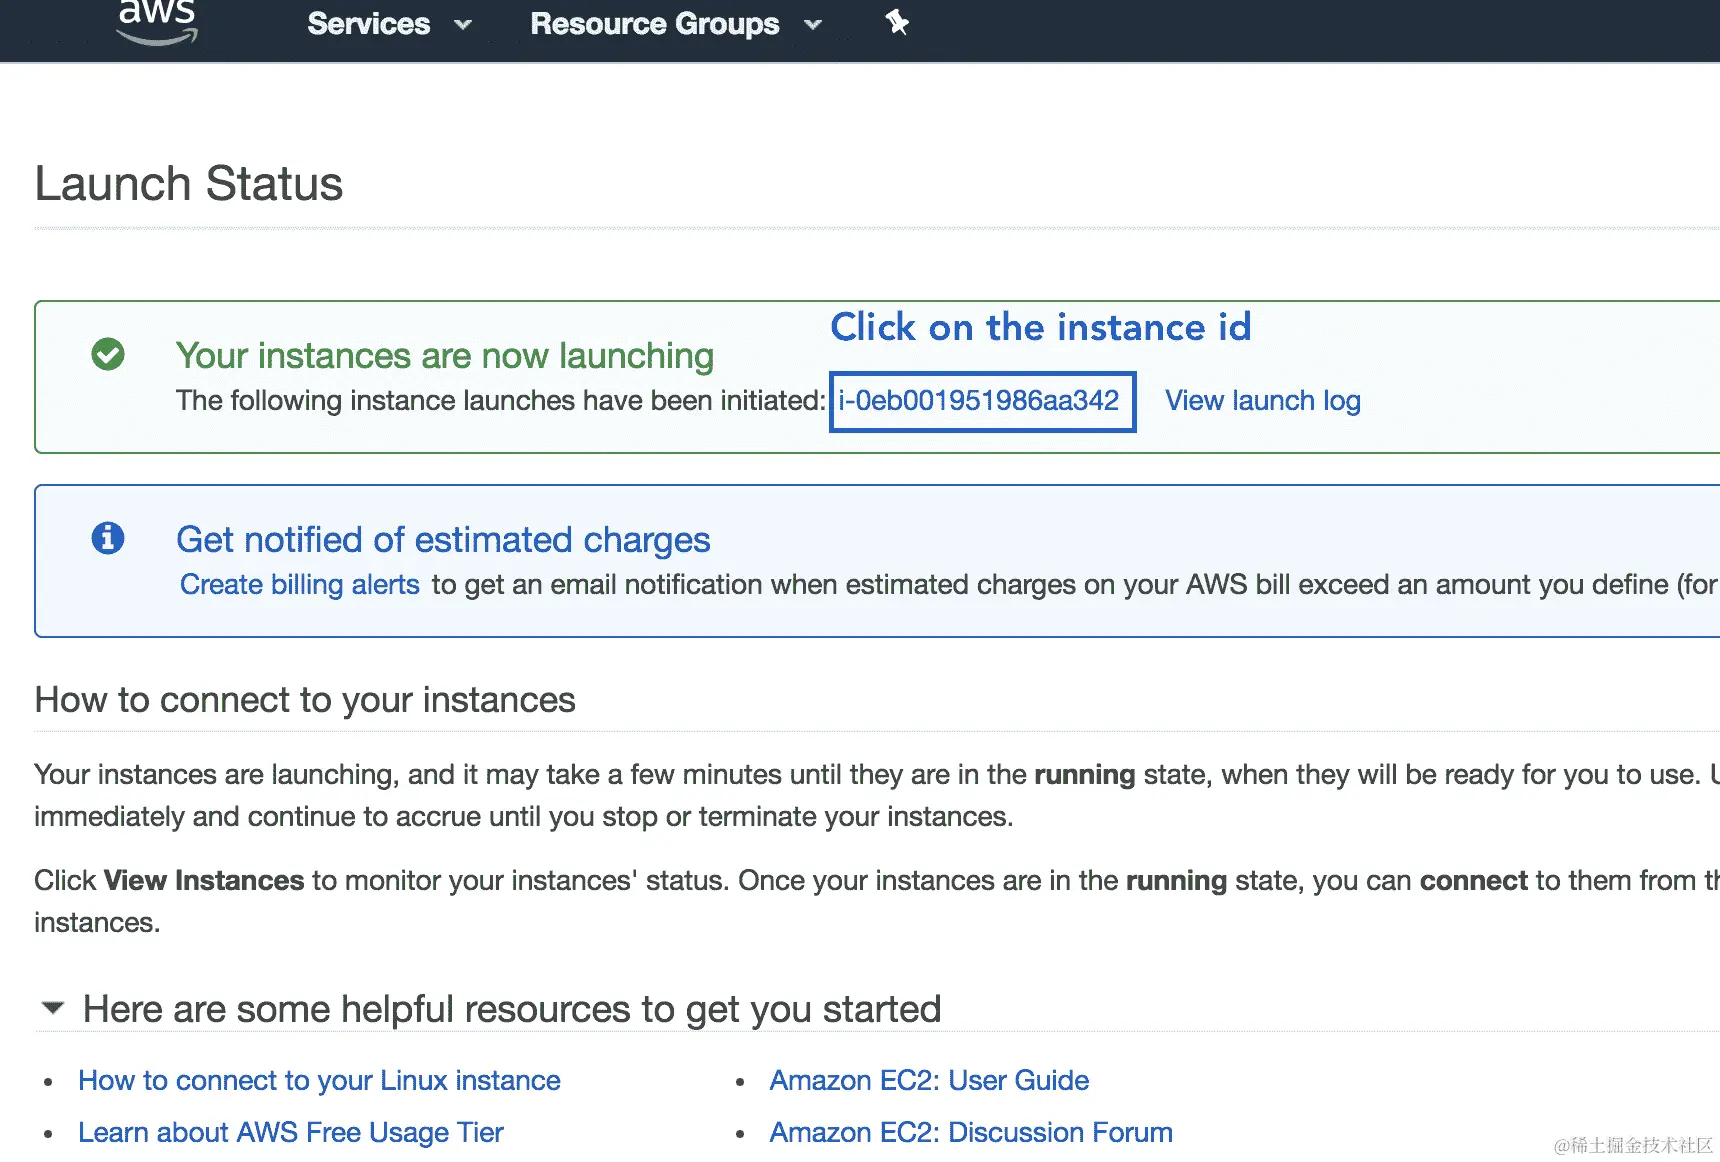Open Amazon EC2: User Guide link

[928, 1081]
